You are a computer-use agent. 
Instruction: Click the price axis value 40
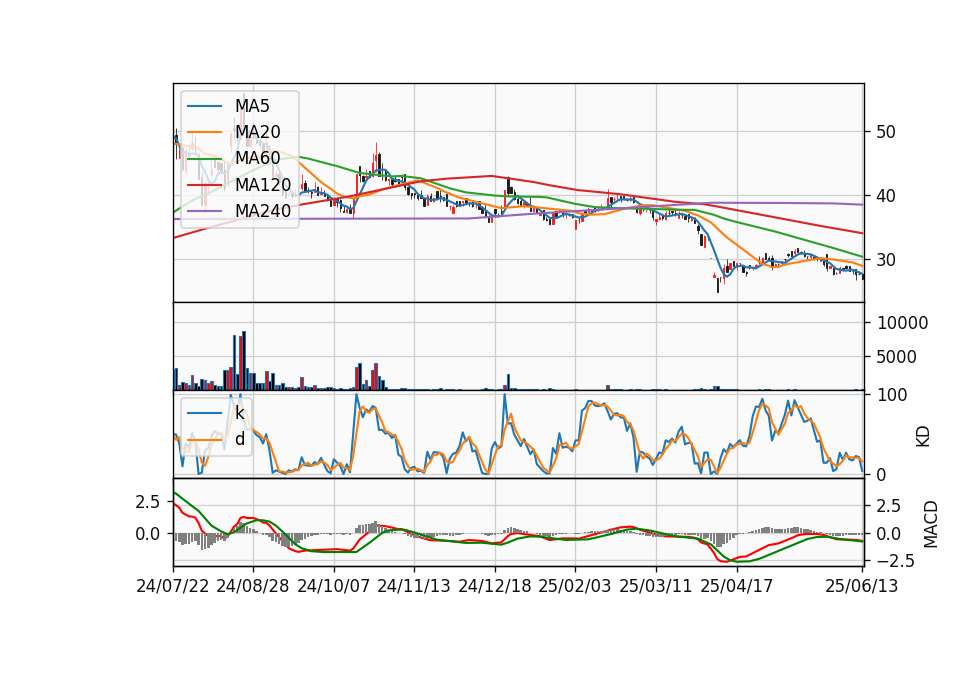pyautogui.click(x=886, y=196)
